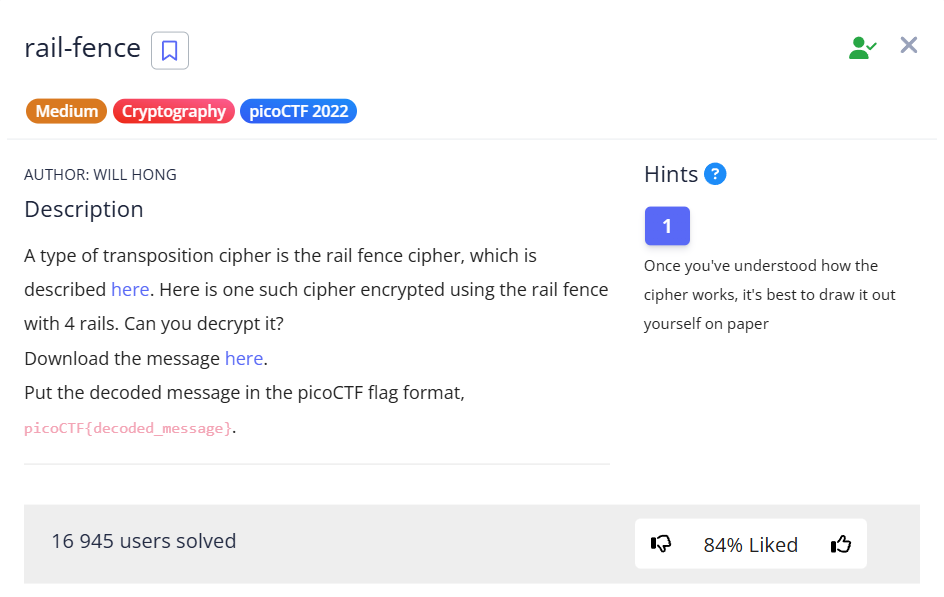Click the Description heading

click(x=84, y=209)
